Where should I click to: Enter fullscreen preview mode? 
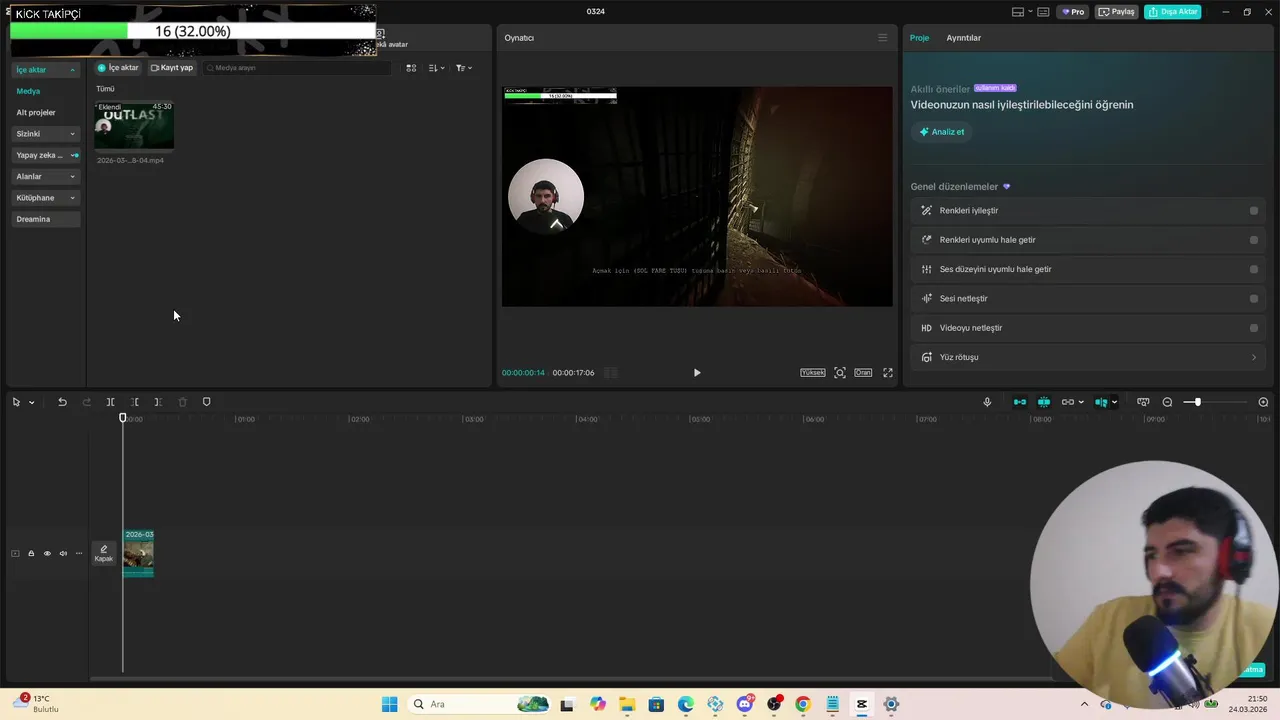[x=887, y=372]
